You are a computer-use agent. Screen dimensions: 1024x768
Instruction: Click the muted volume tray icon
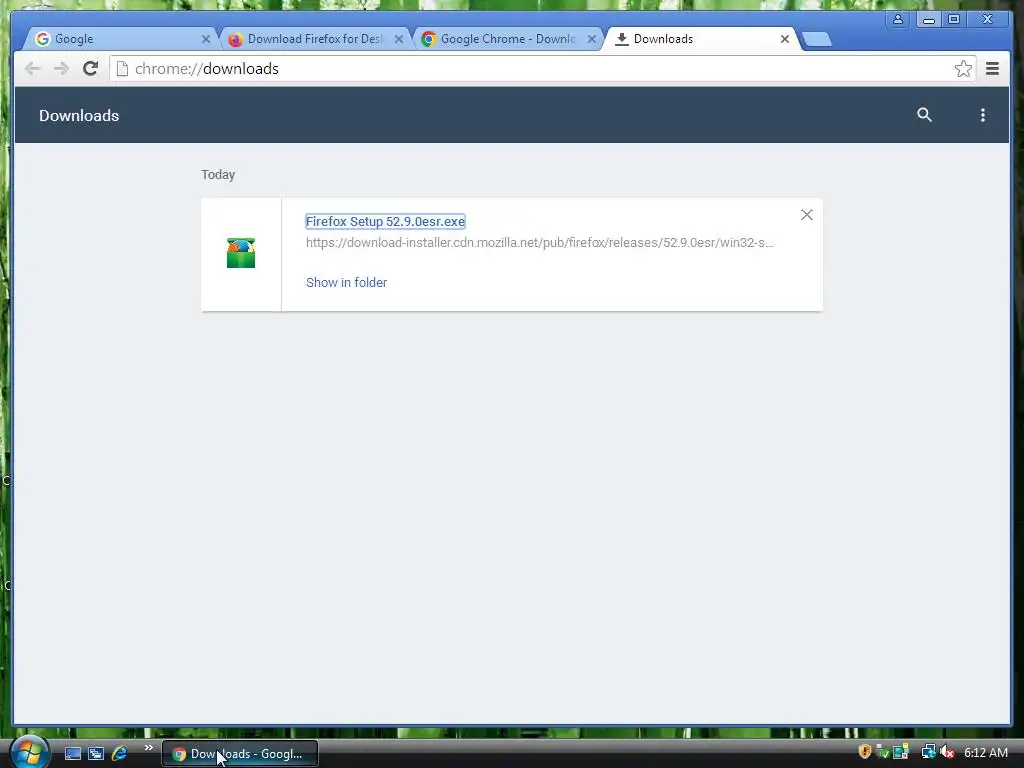point(946,752)
